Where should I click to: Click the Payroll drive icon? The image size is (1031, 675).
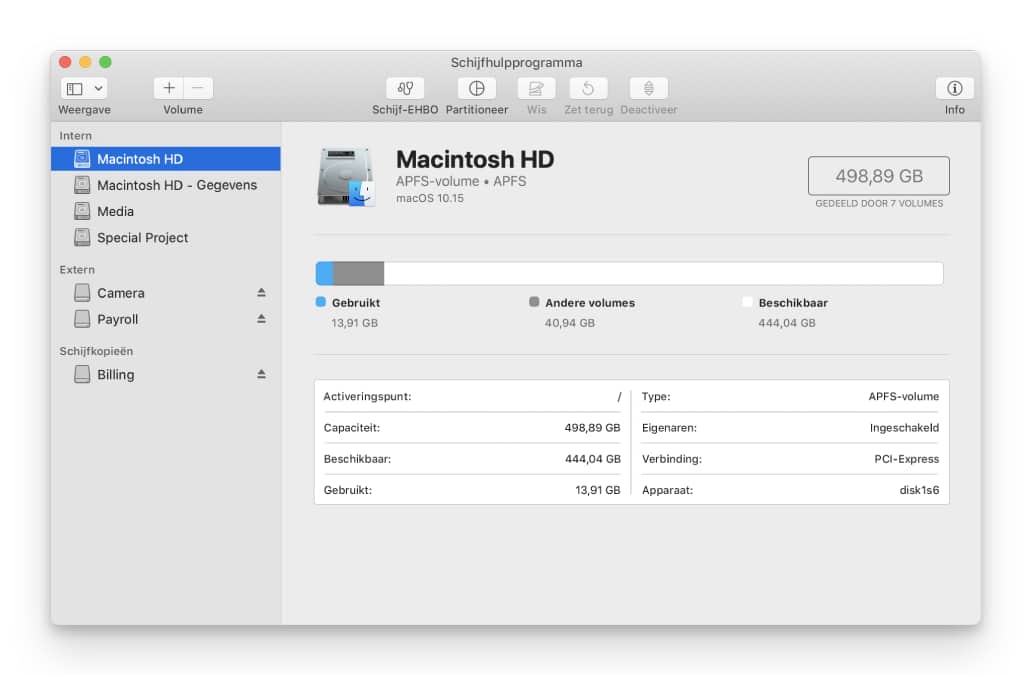pyautogui.click(x=82, y=319)
